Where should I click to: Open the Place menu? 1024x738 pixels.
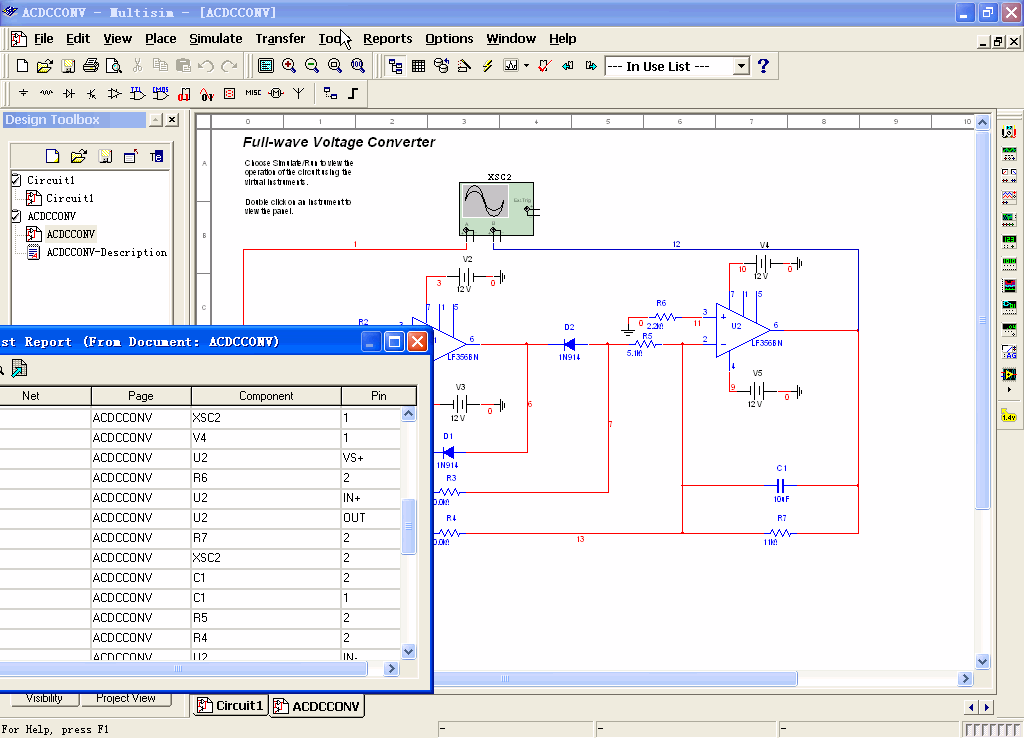click(x=161, y=39)
